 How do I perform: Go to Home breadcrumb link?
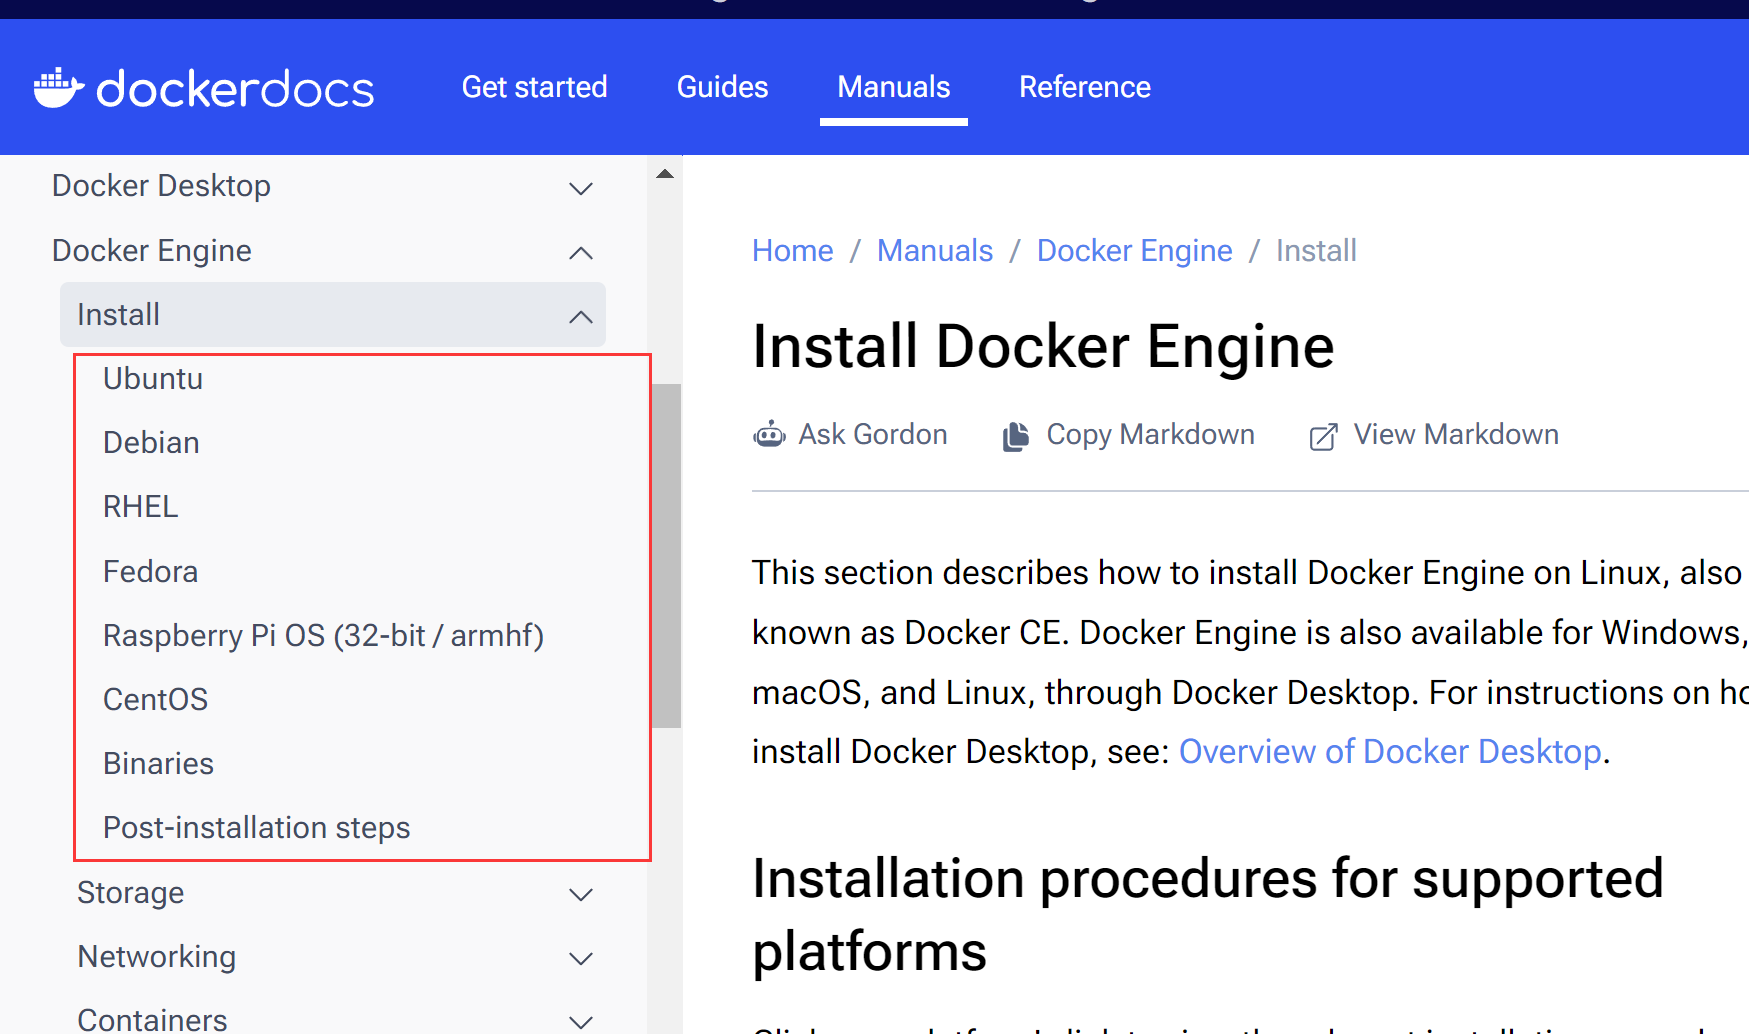793,250
